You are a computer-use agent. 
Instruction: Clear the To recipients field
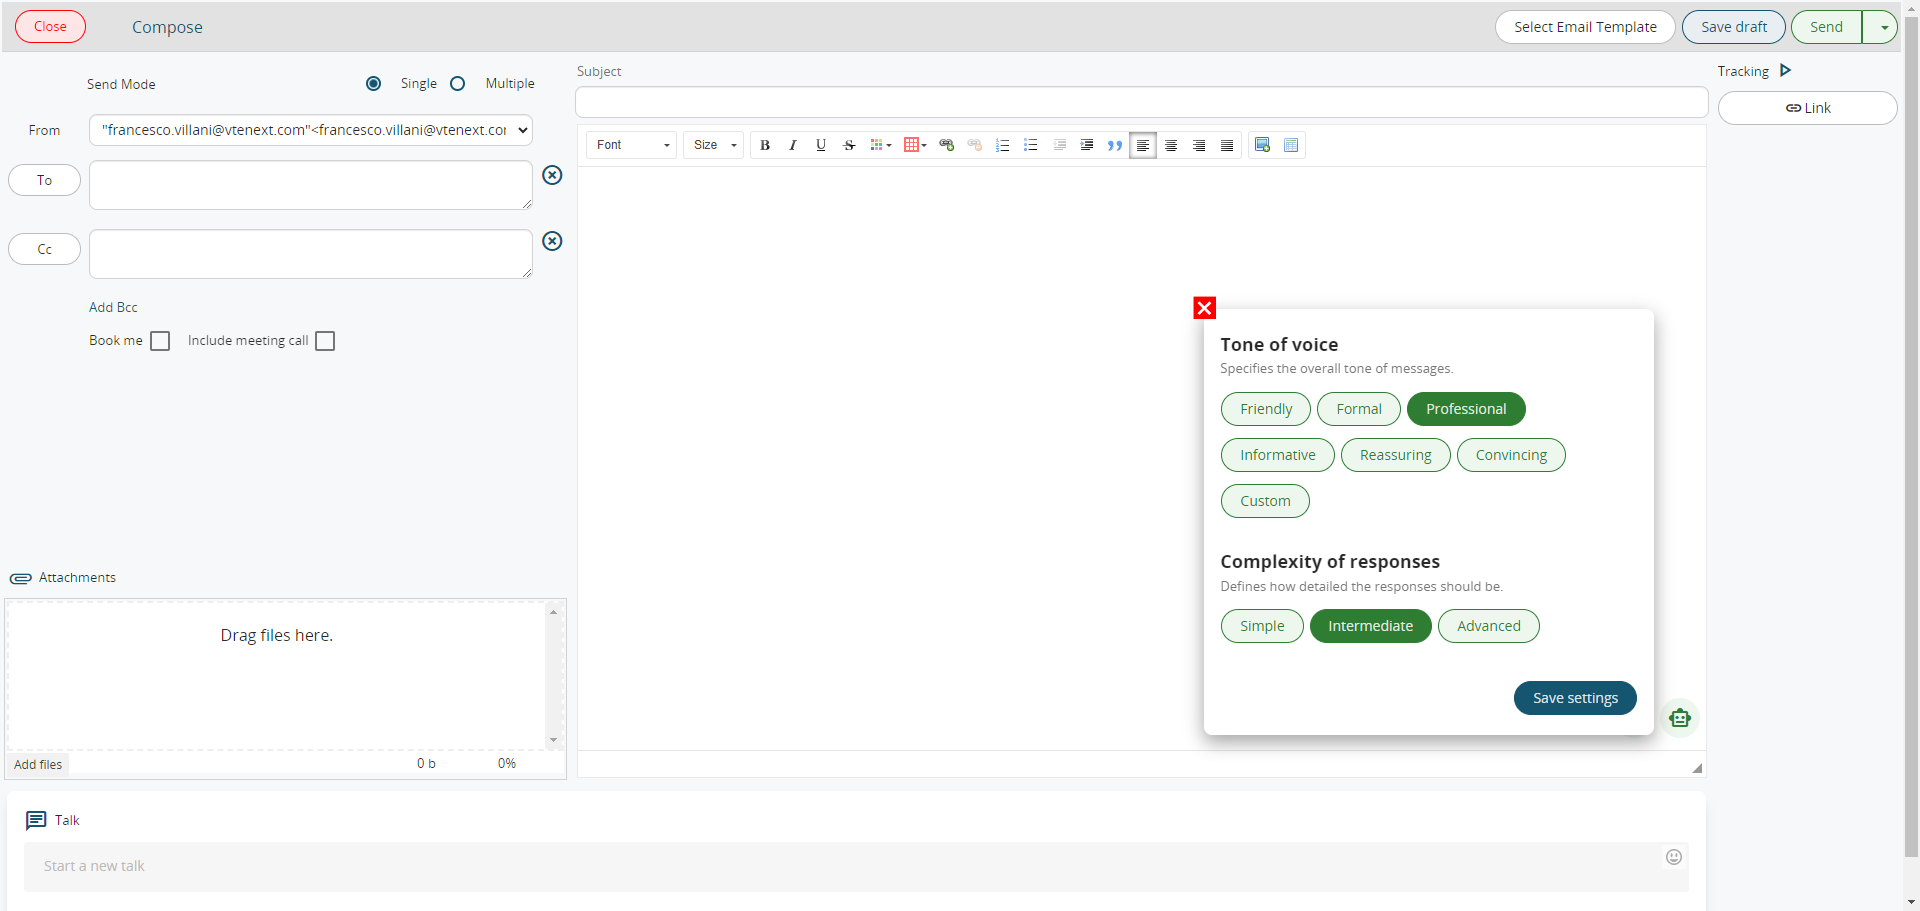tap(552, 175)
